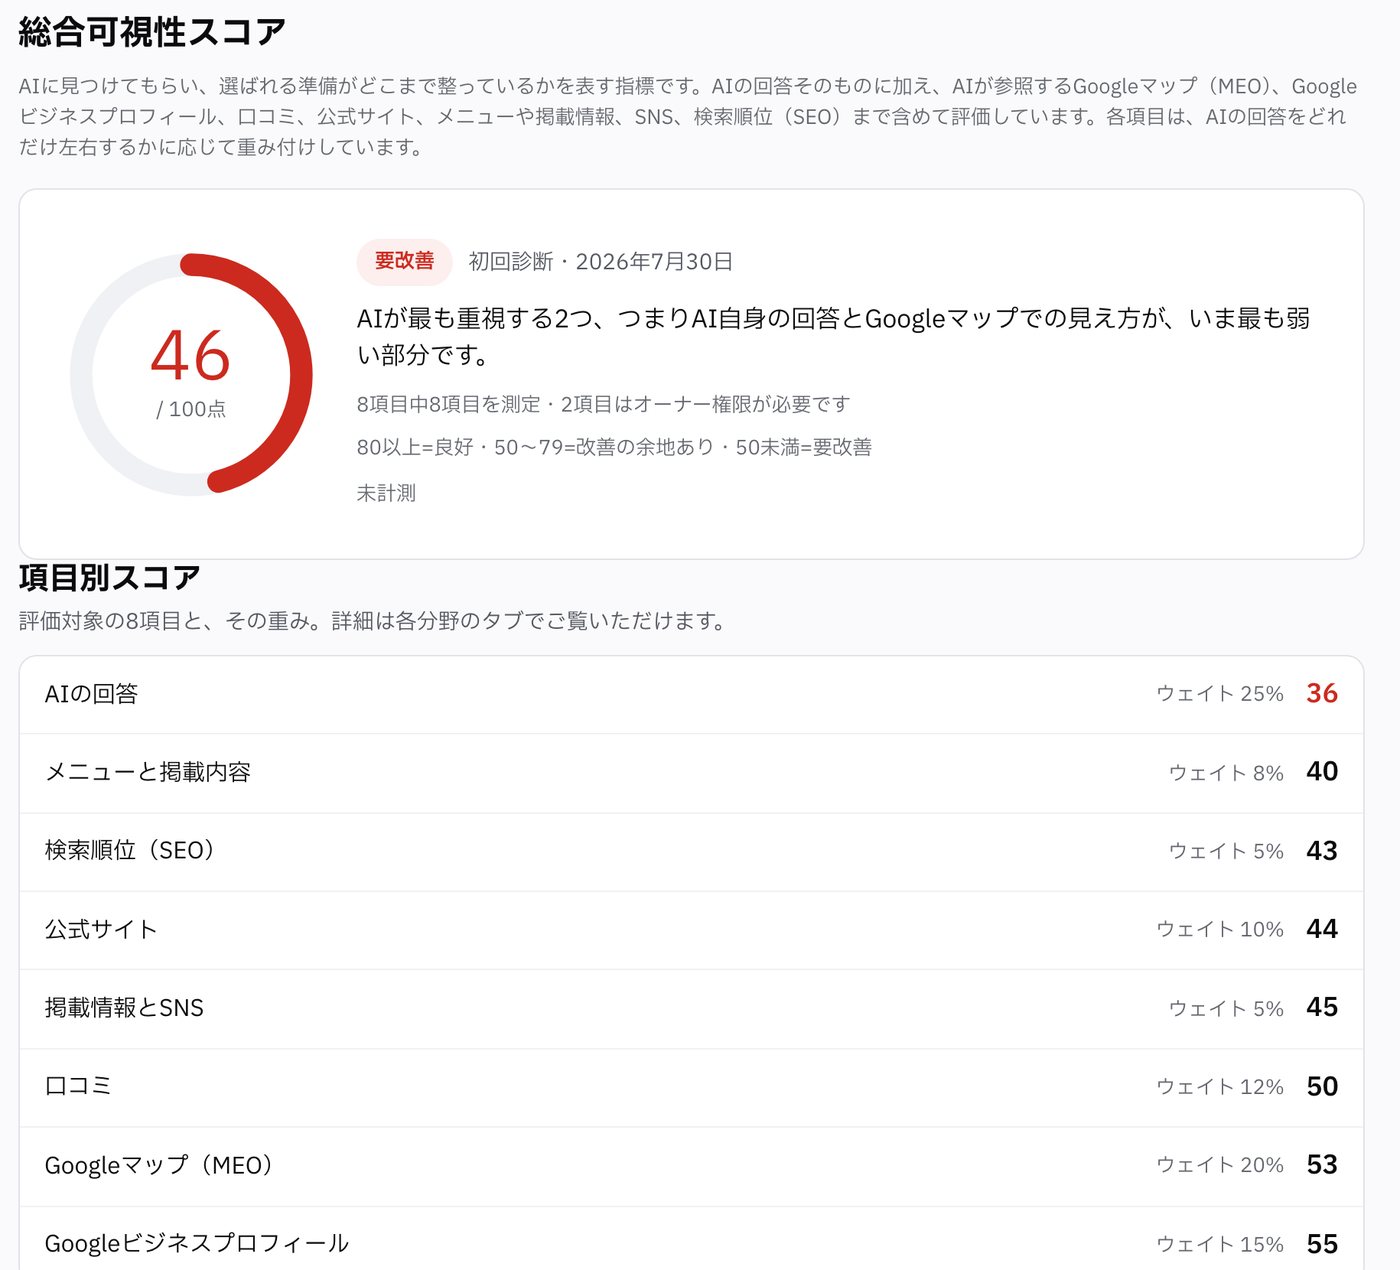This screenshot has height=1270, width=1400.
Task: Click the "ウェイト 8%" weight label
Action: click(x=1226, y=772)
